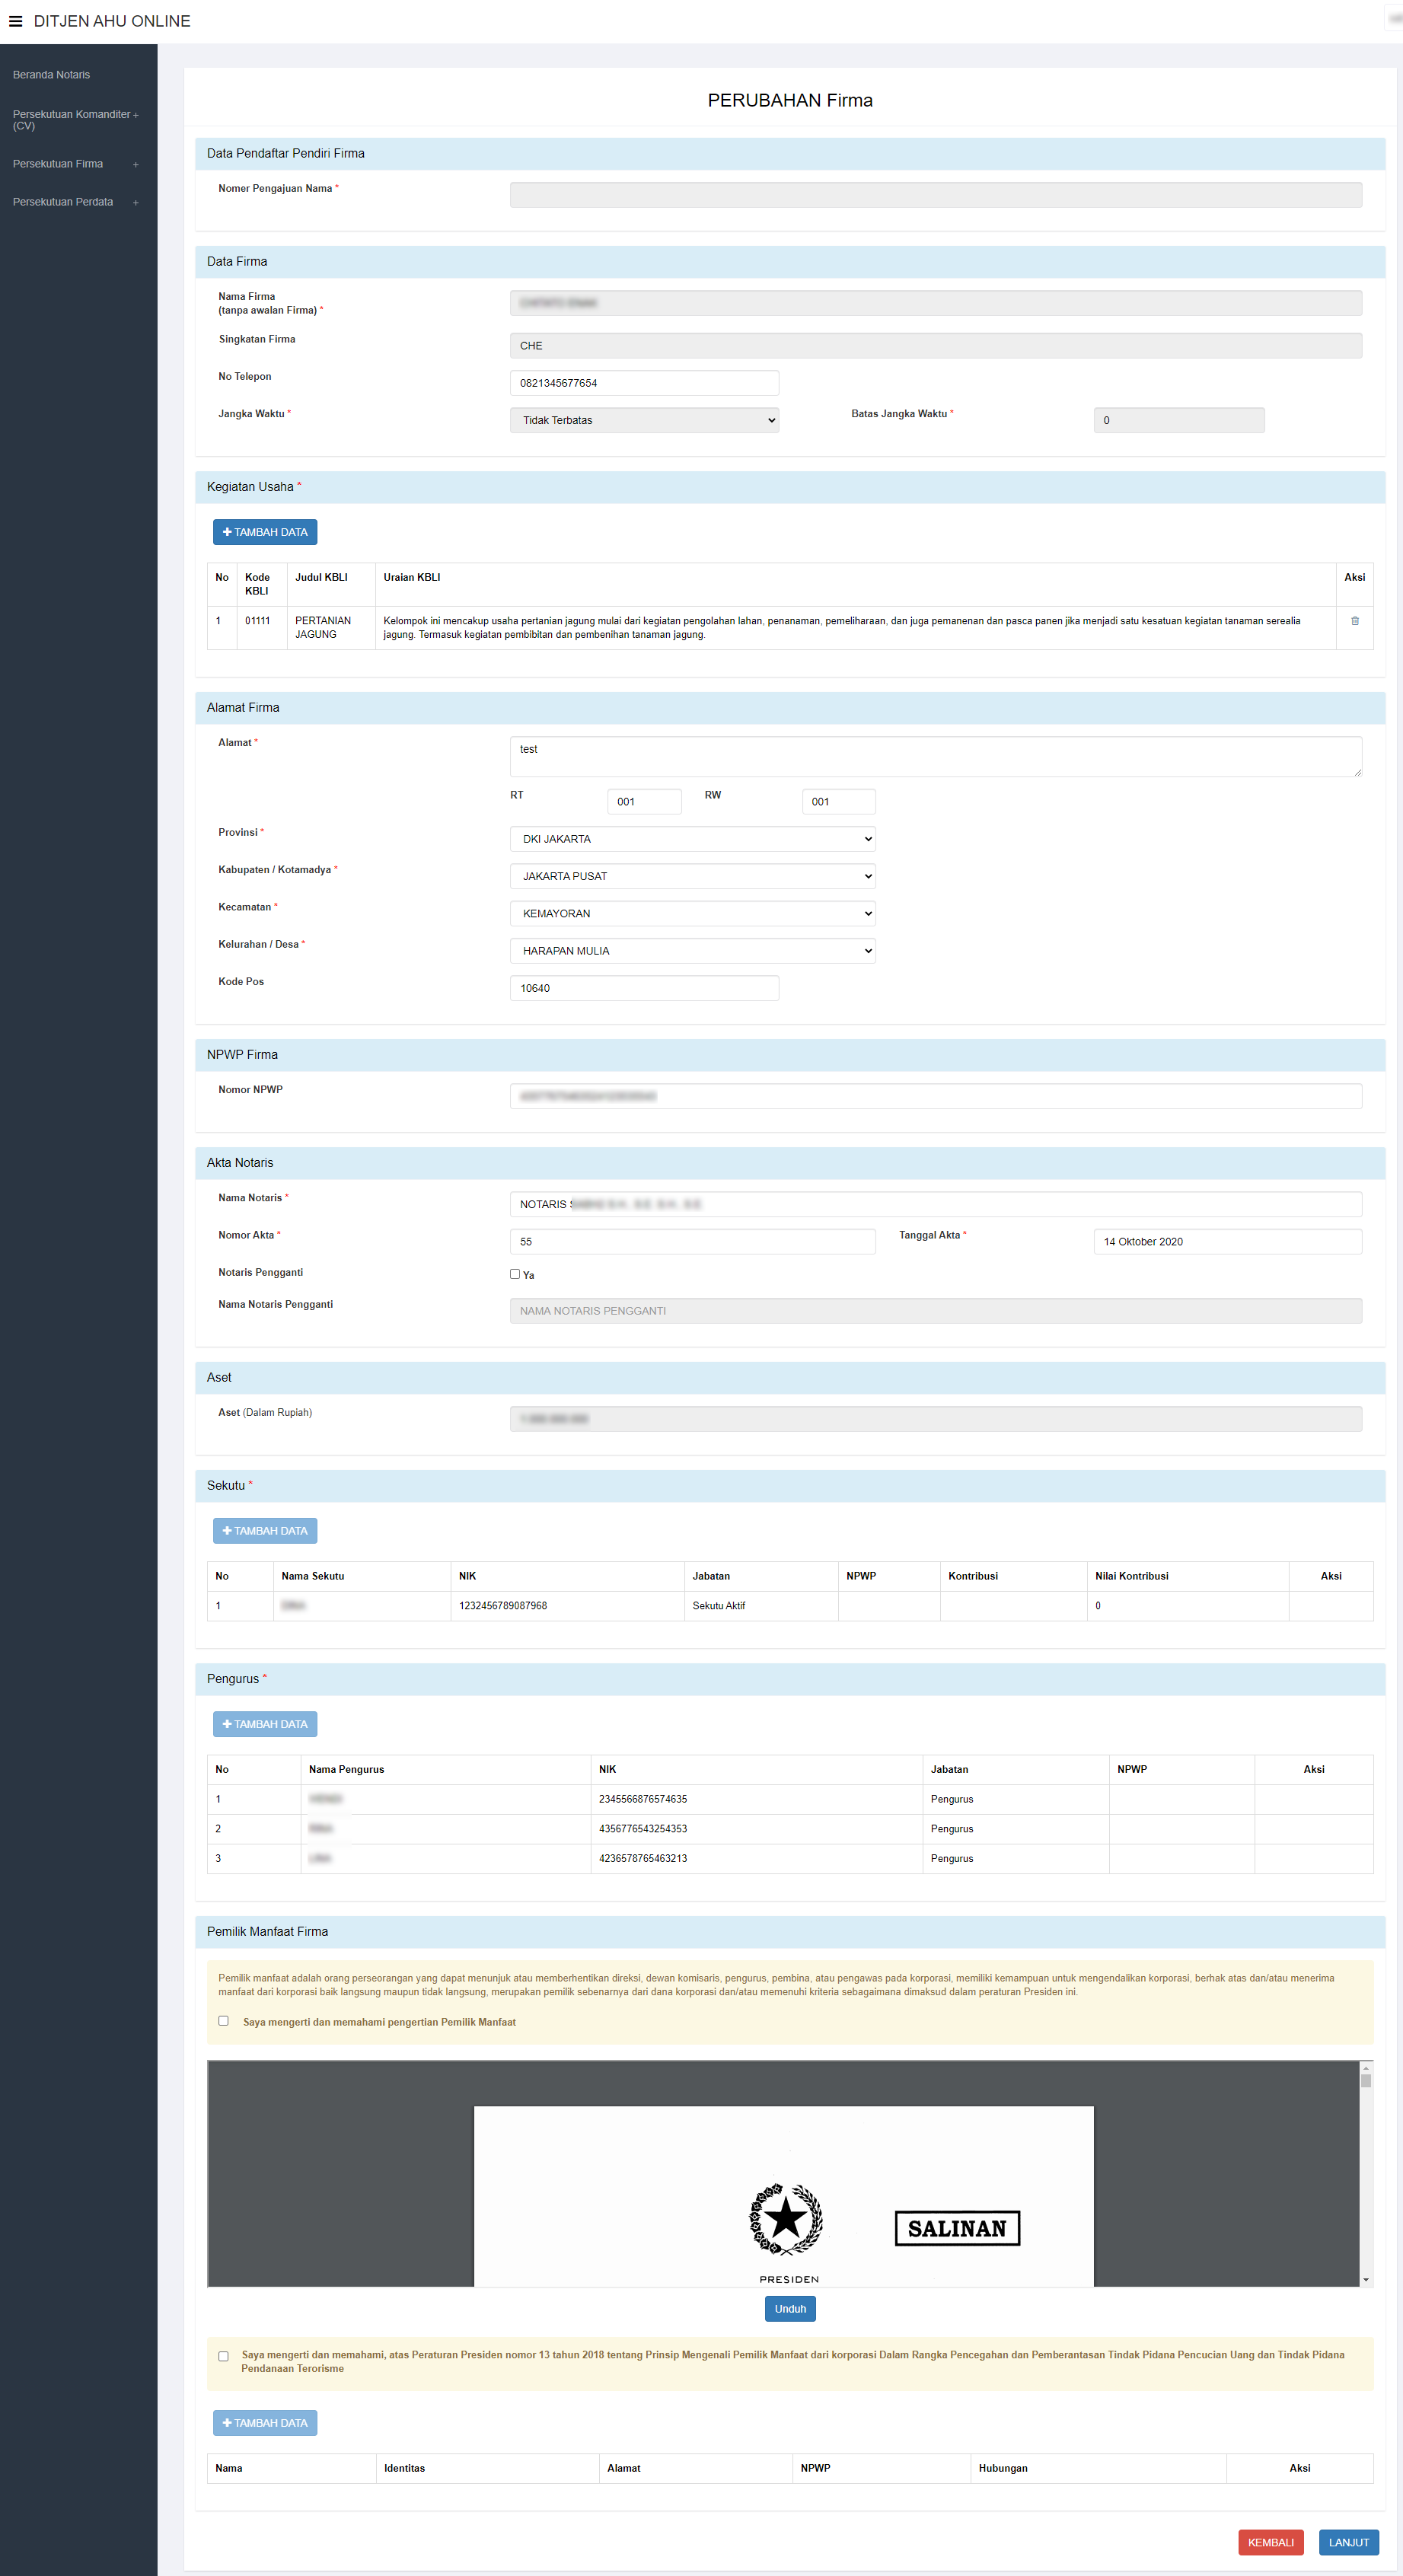
Task: Open the Kelurahan / Desa dropdown
Action: click(692, 951)
